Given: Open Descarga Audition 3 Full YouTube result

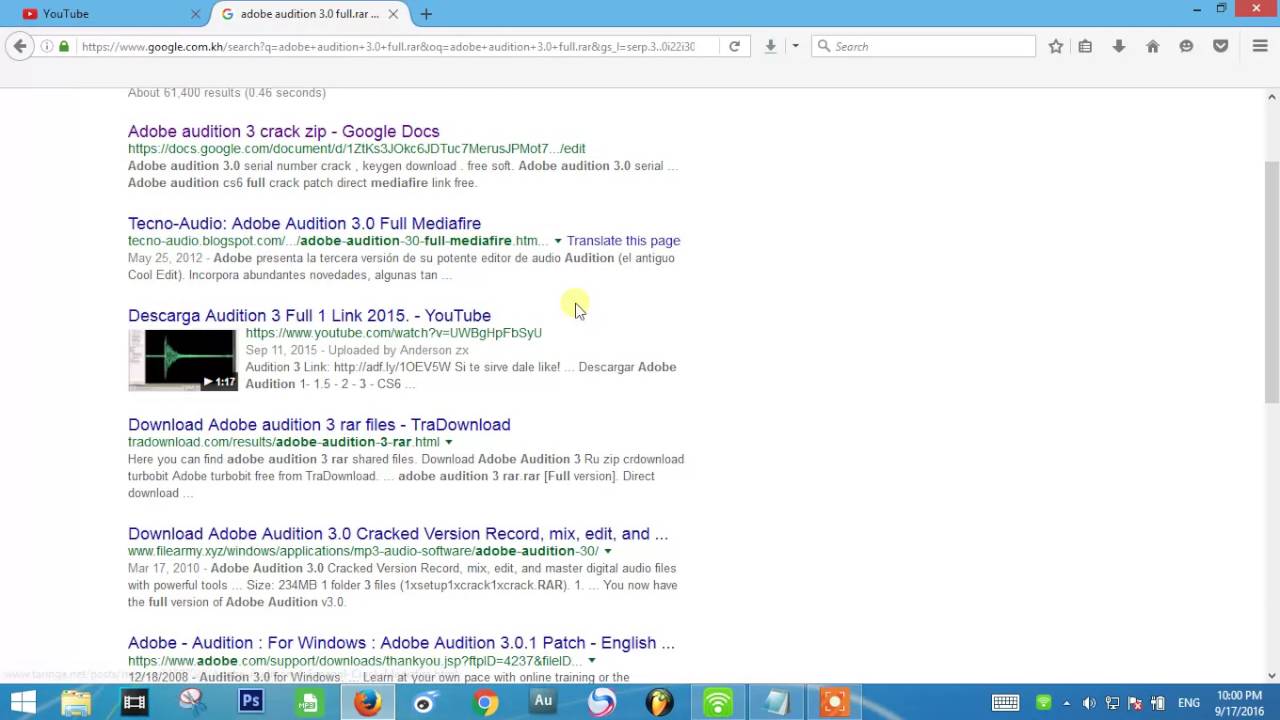Looking at the screenshot, I should (309, 315).
